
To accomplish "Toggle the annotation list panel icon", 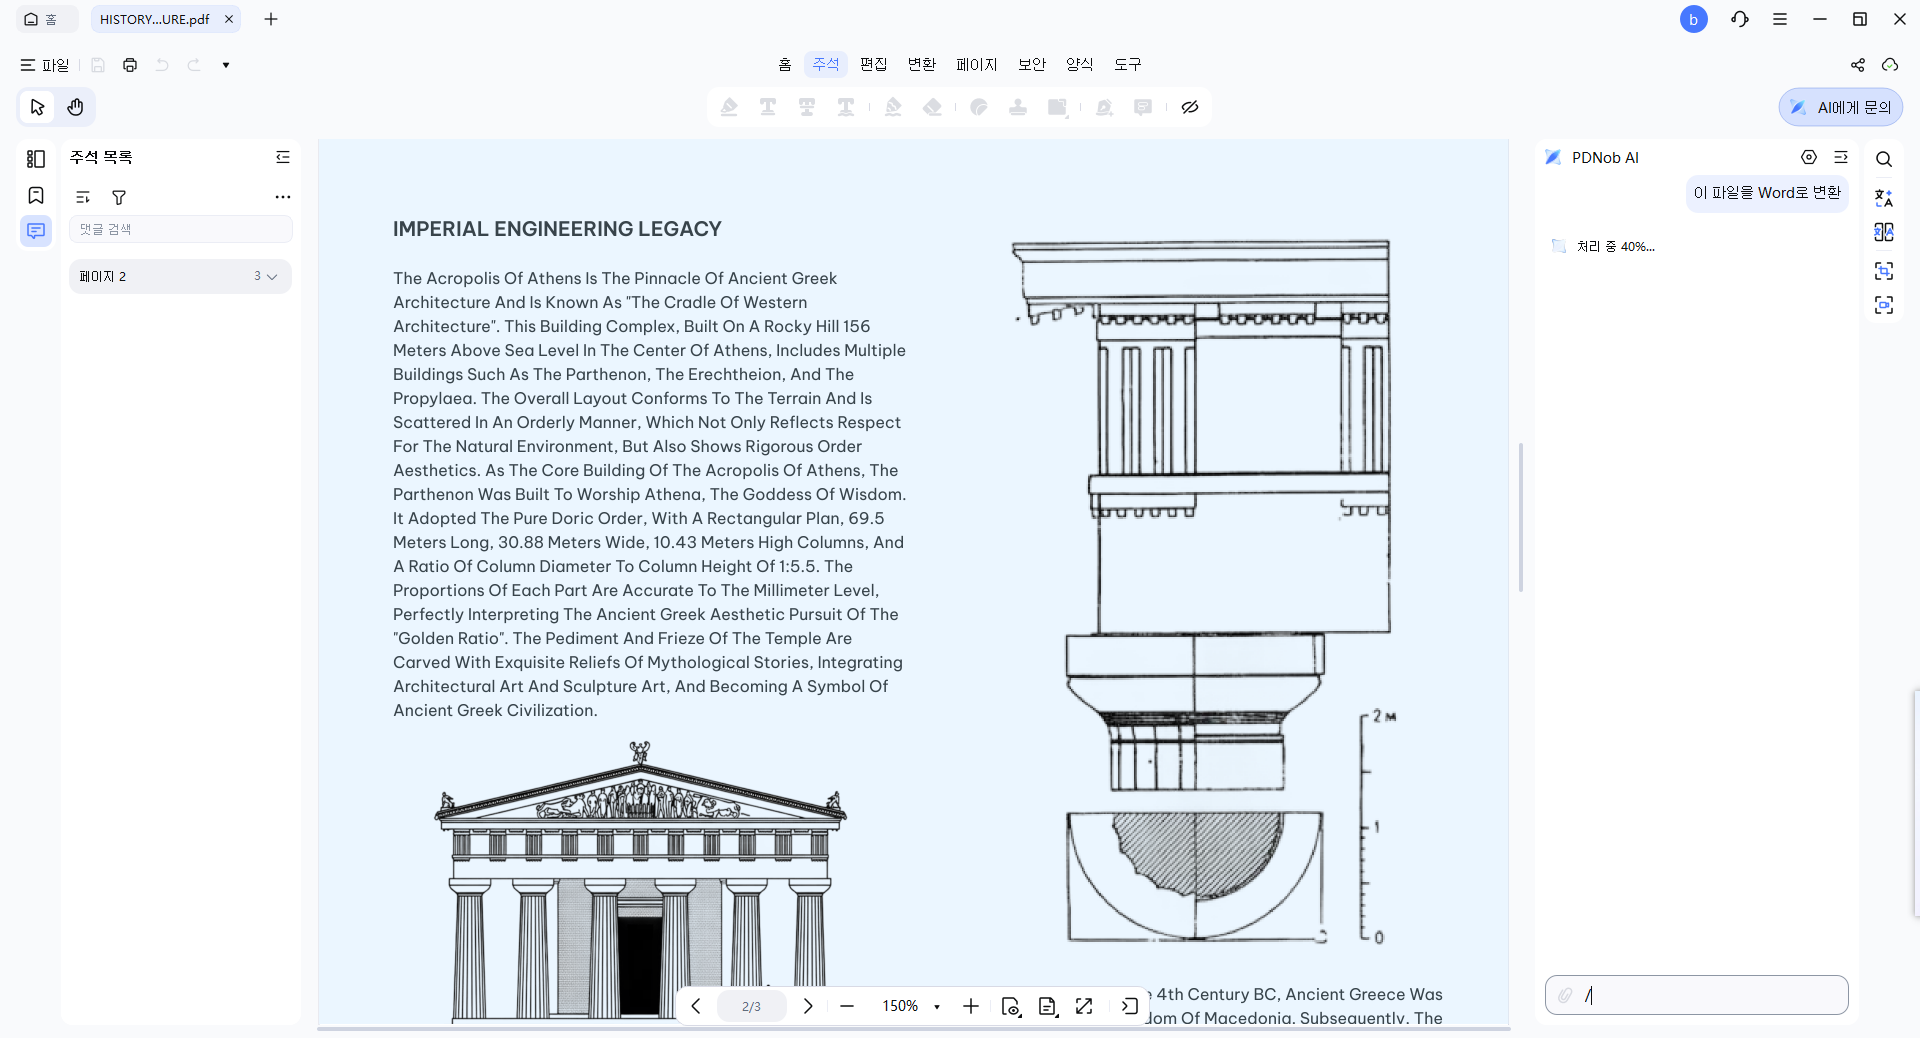I will tap(36, 231).
